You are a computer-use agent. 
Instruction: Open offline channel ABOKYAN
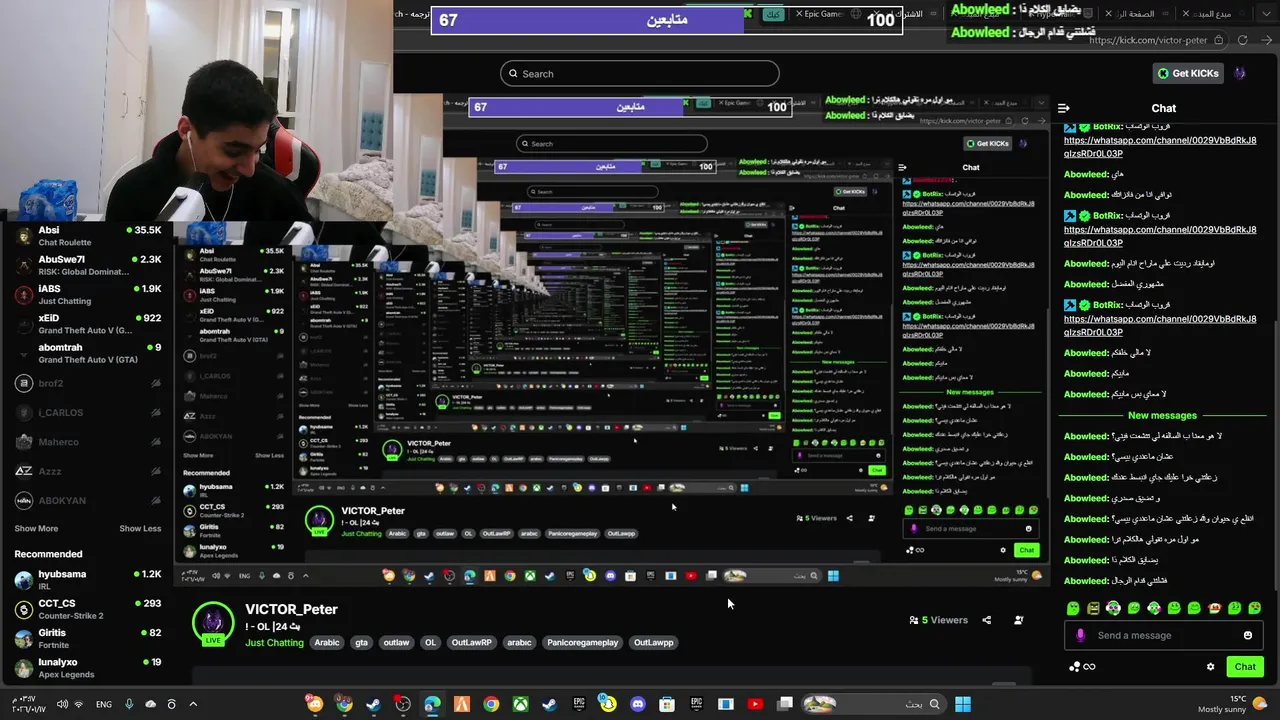(x=88, y=500)
